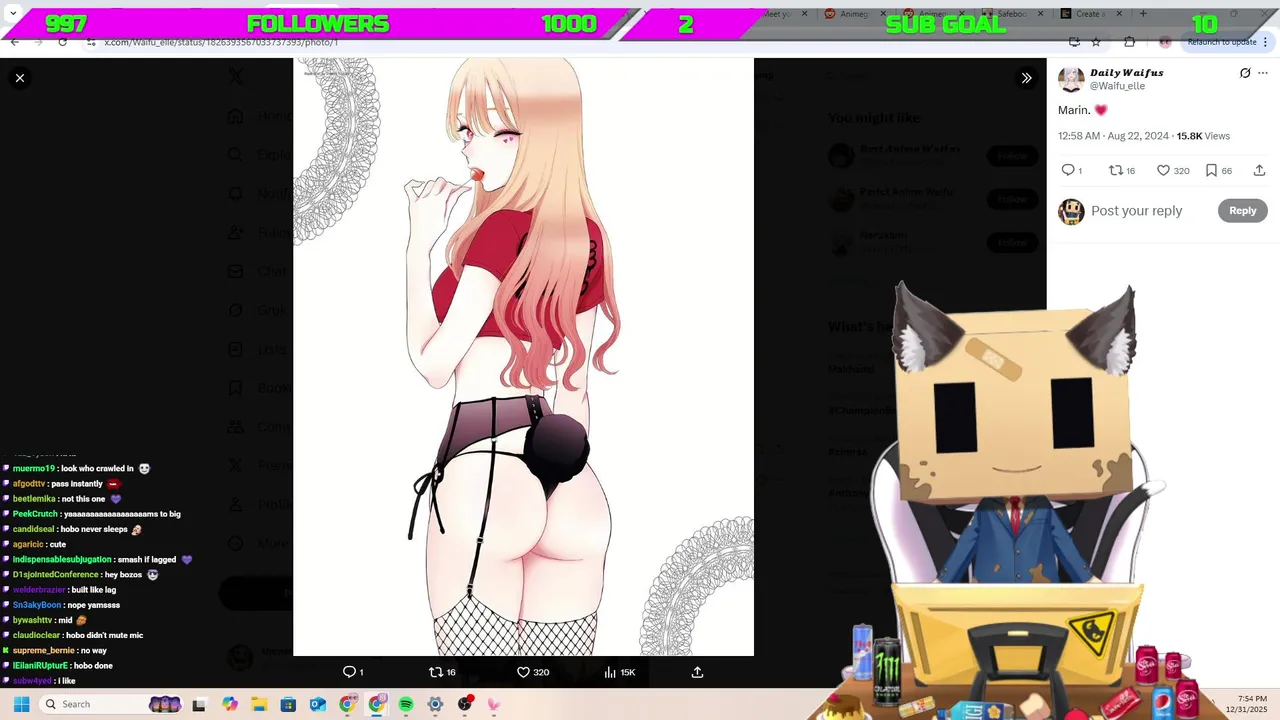Screen dimensions: 1280x720
Task: Open the @Waifu_elle handle link
Action: [1117, 86]
